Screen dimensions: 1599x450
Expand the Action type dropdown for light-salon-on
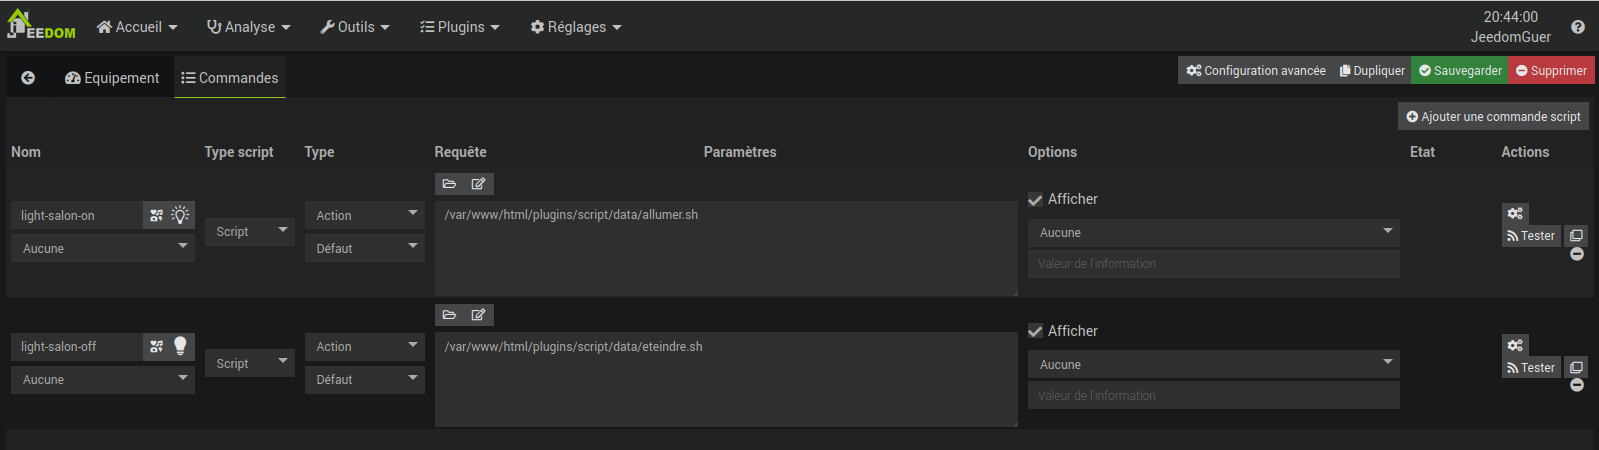365,215
